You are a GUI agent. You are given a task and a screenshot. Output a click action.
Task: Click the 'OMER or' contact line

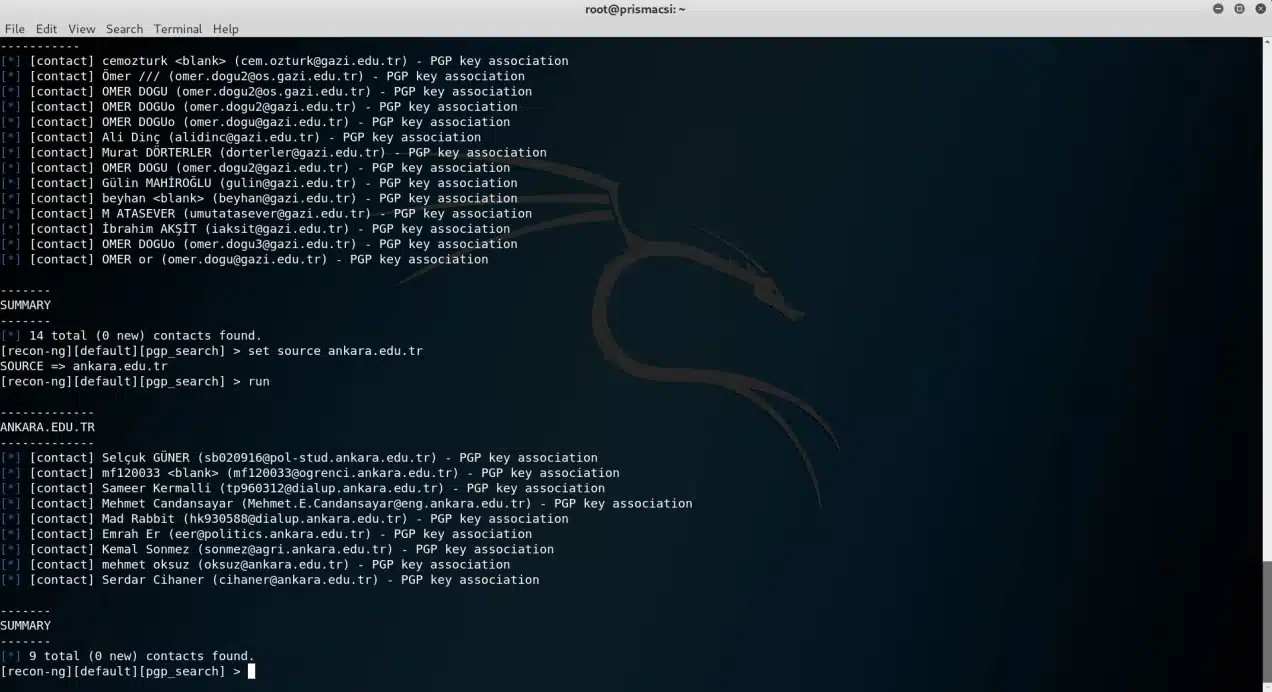click(x=244, y=259)
